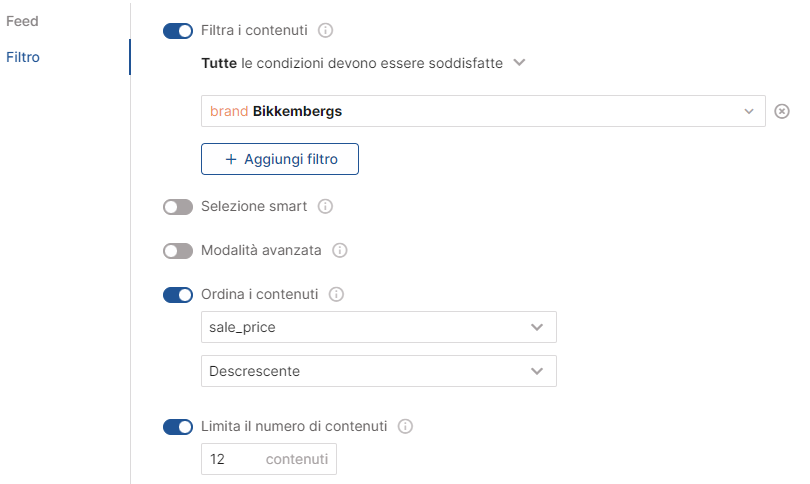Image resolution: width=810 pixels, height=484 pixels.
Task: Expand the Tutte le condizioni dropdown chevron
Action: point(519,63)
